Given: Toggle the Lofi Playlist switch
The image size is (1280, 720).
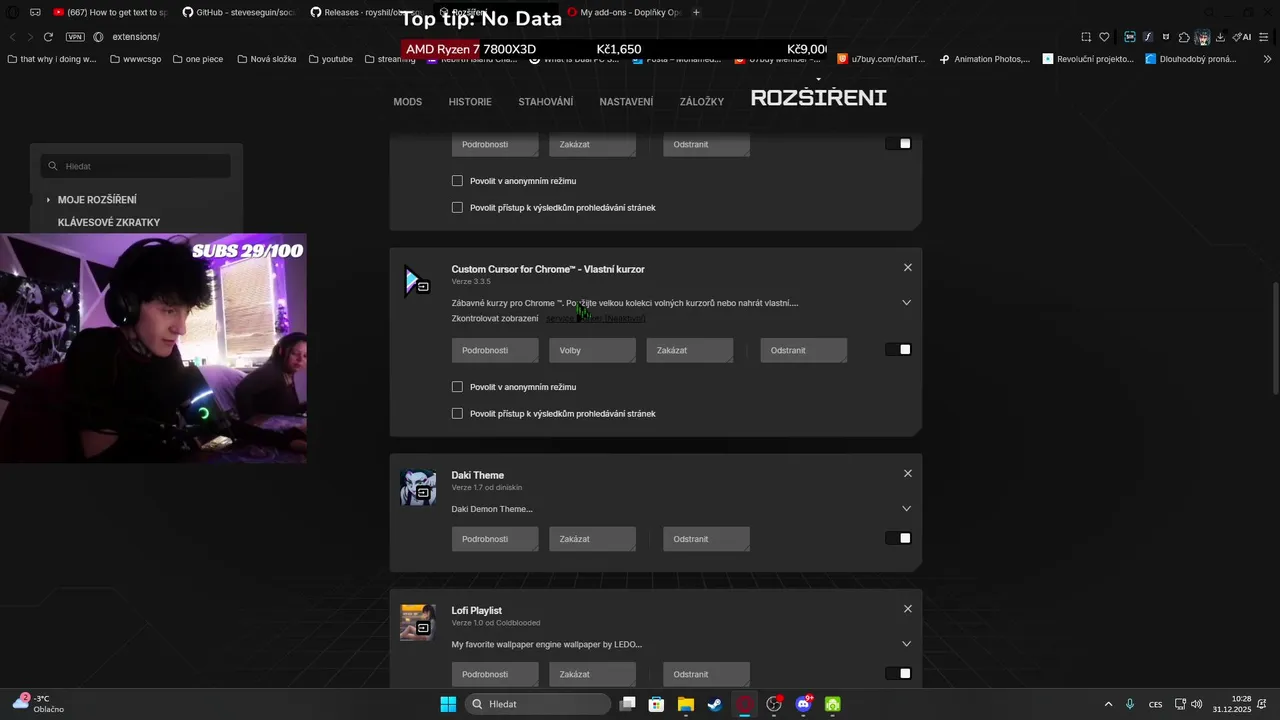Looking at the screenshot, I should pos(898,674).
